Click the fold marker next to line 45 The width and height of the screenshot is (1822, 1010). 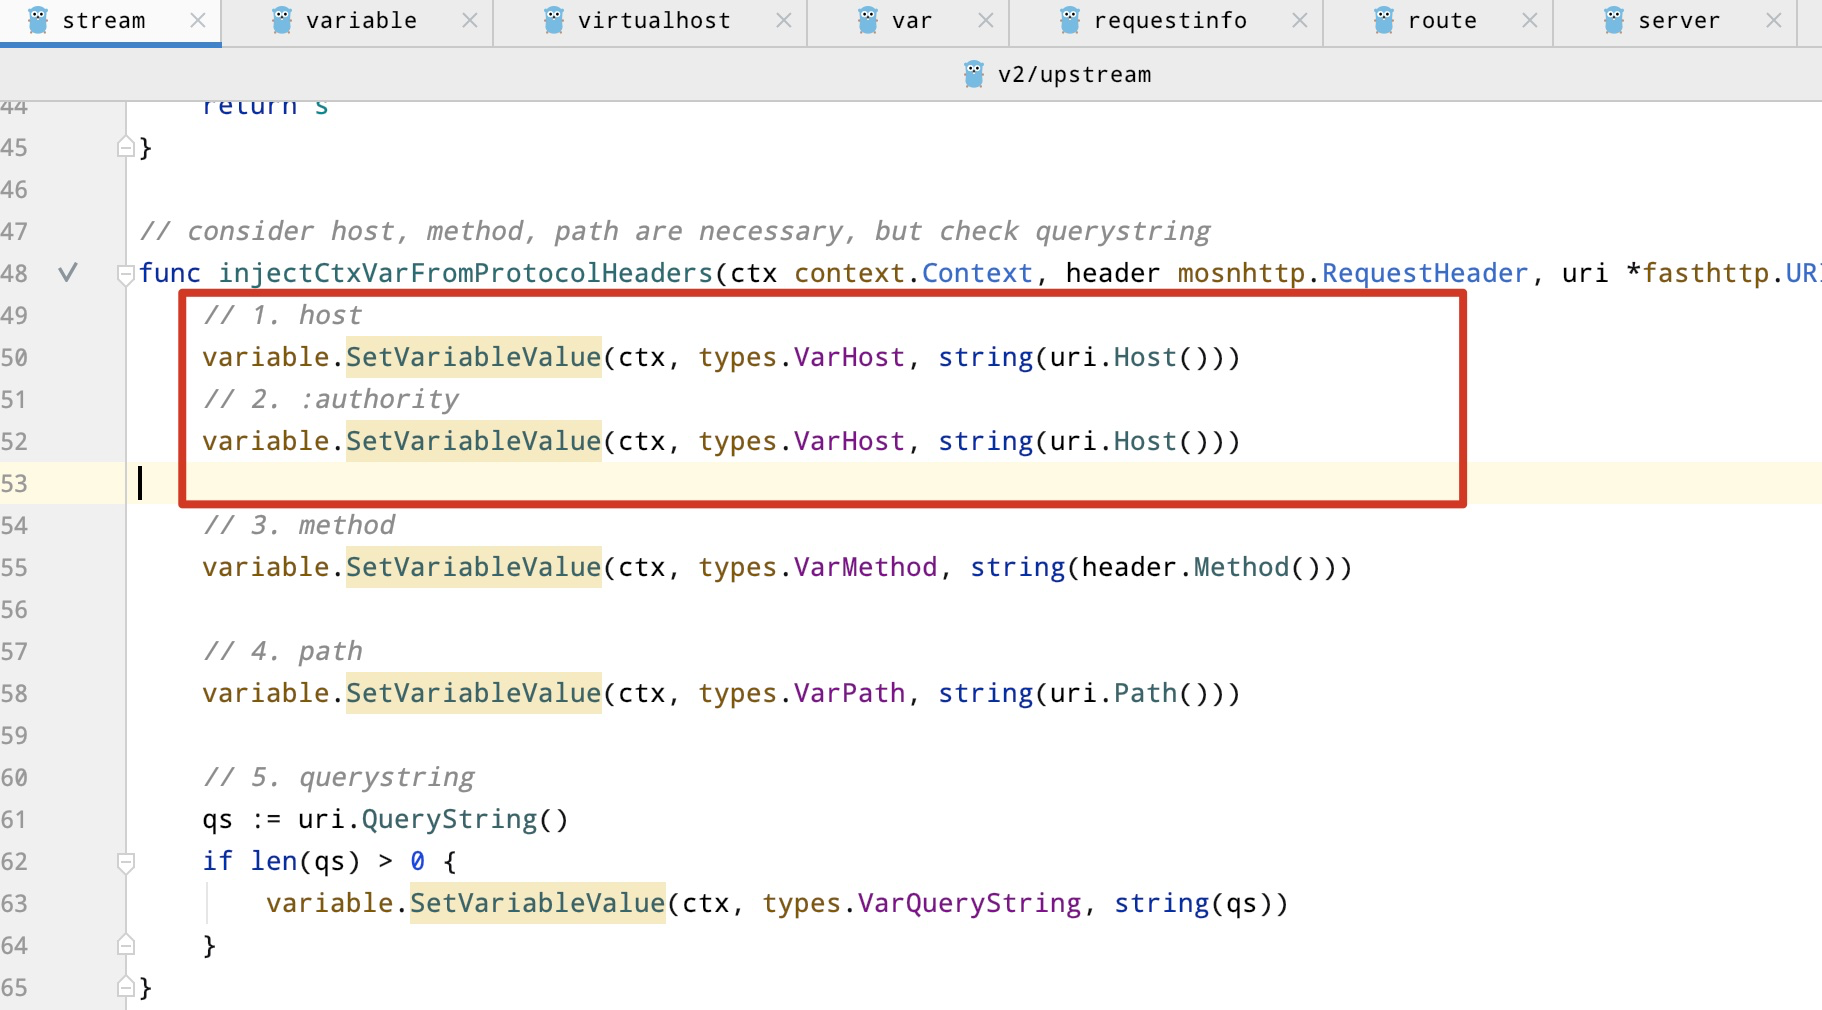coord(124,147)
